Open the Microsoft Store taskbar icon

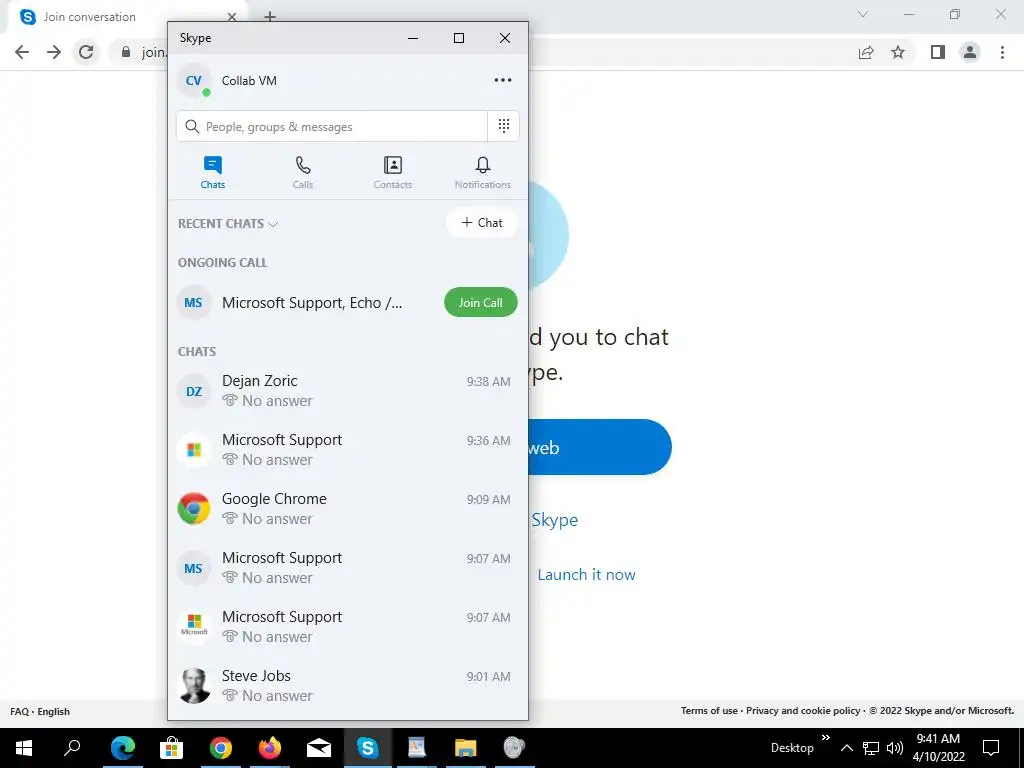pos(172,748)
